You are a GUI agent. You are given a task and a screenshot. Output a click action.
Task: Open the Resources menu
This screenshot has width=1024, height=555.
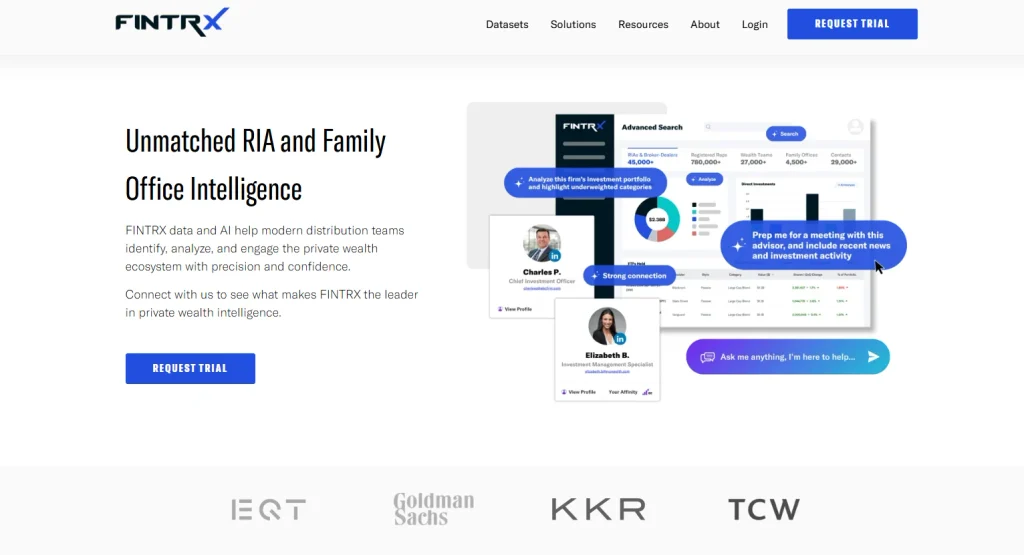[x=643, y=24]
